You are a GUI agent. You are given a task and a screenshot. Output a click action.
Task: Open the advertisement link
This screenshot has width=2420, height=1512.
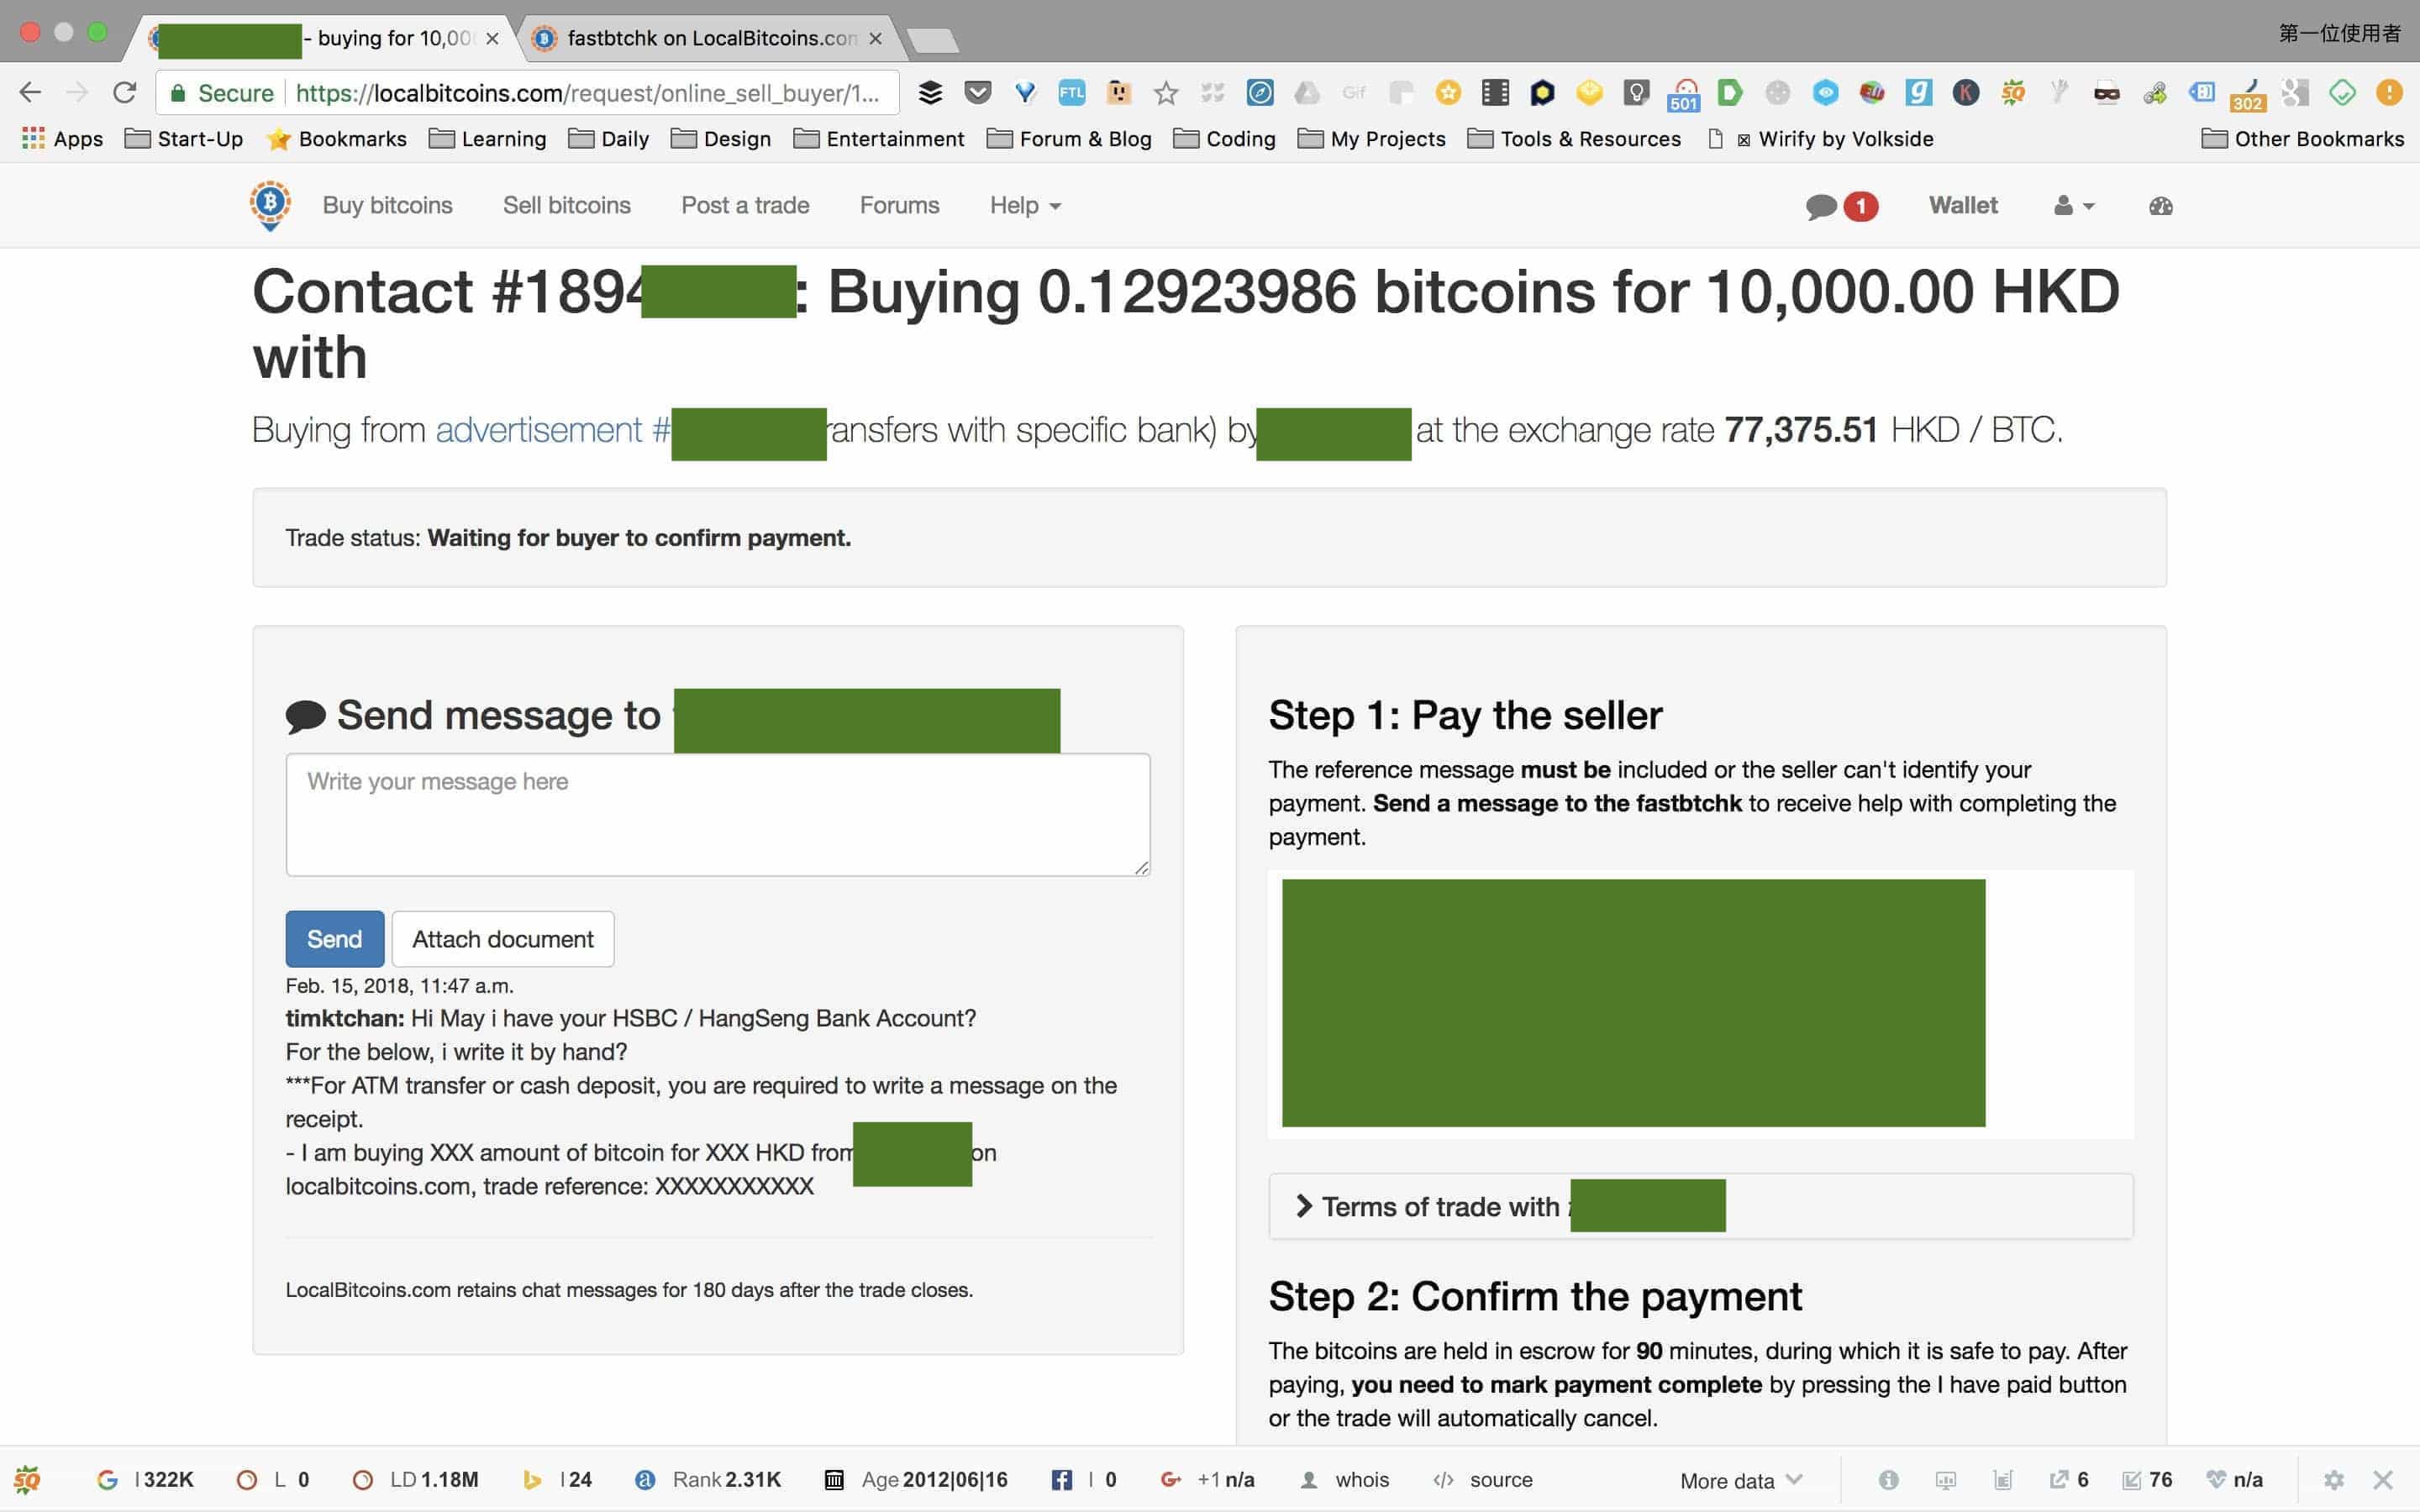[552, 430]
